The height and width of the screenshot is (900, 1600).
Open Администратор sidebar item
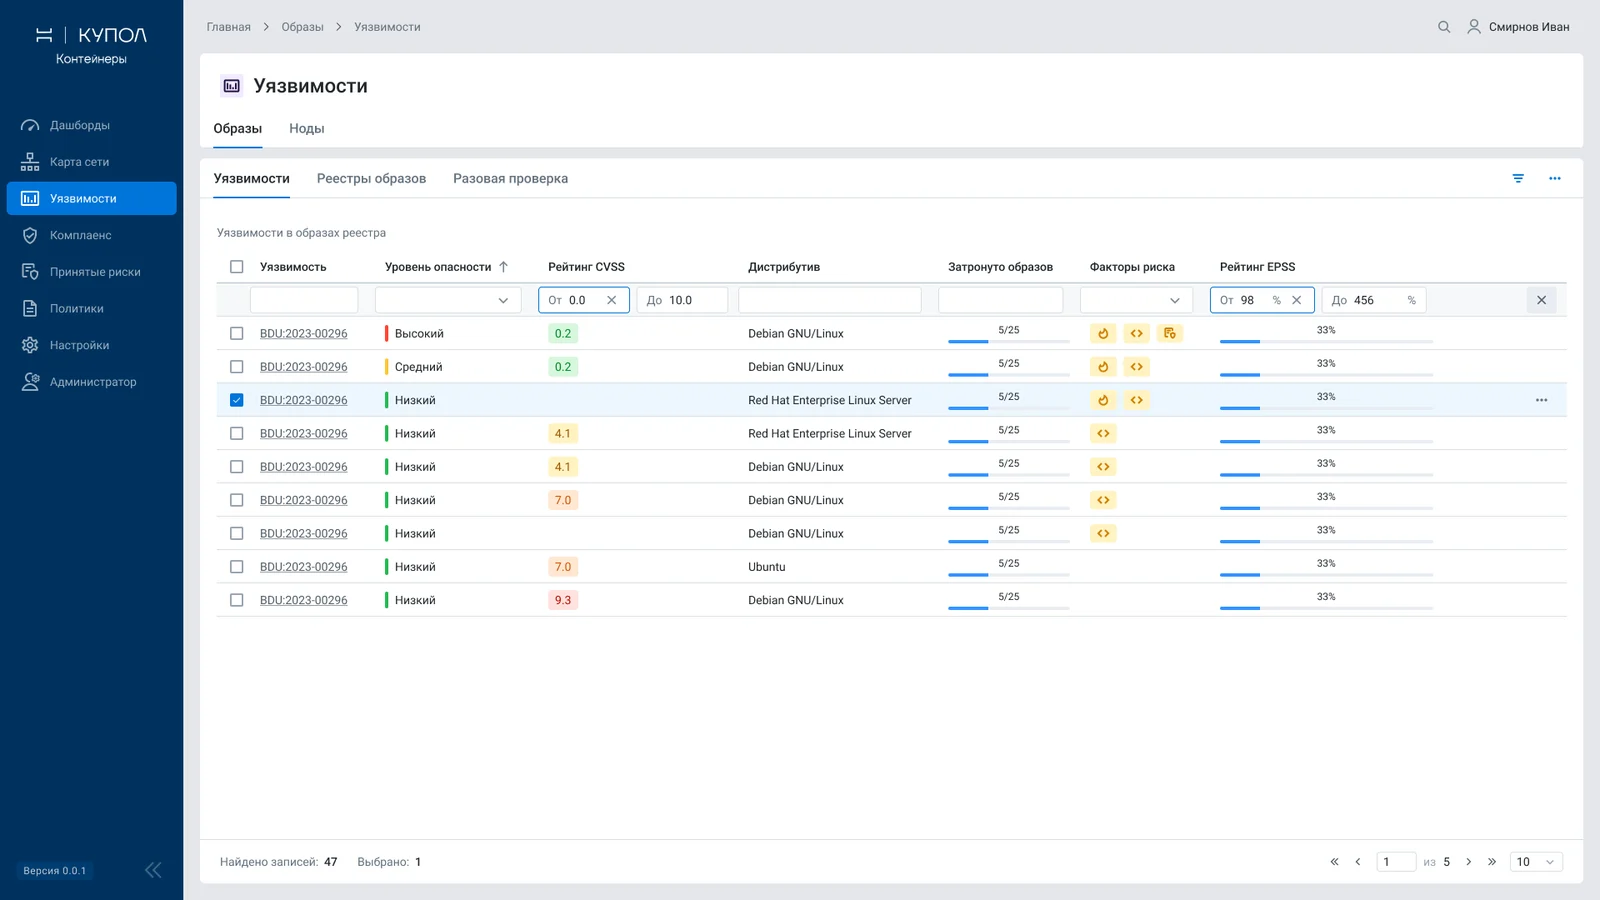(92, 382)
